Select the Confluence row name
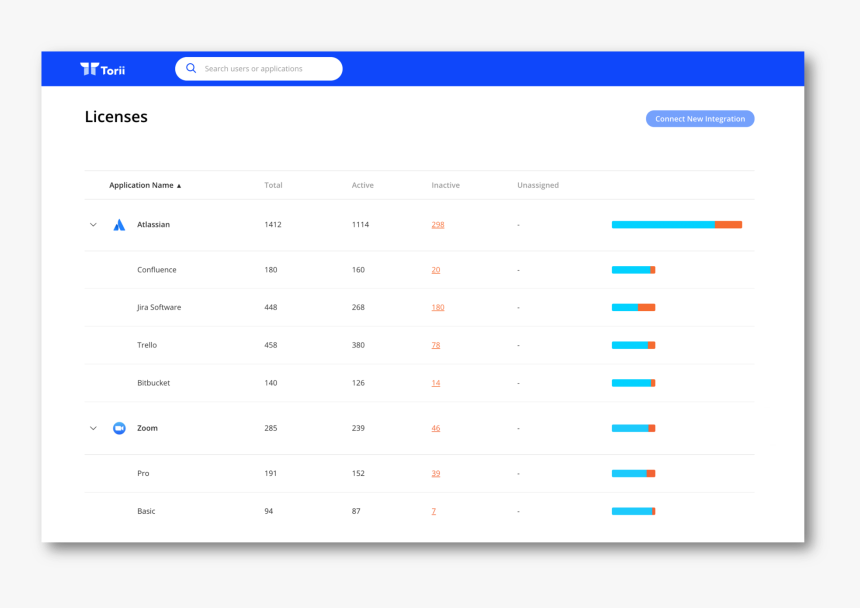Screen dimensions: 860x608 click(x=157, y=270)
